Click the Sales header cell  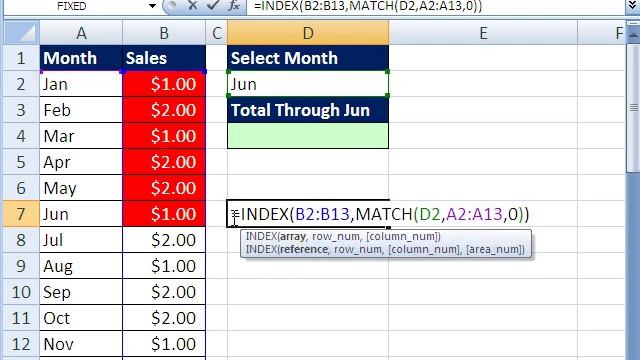click(x=164, y=58)
